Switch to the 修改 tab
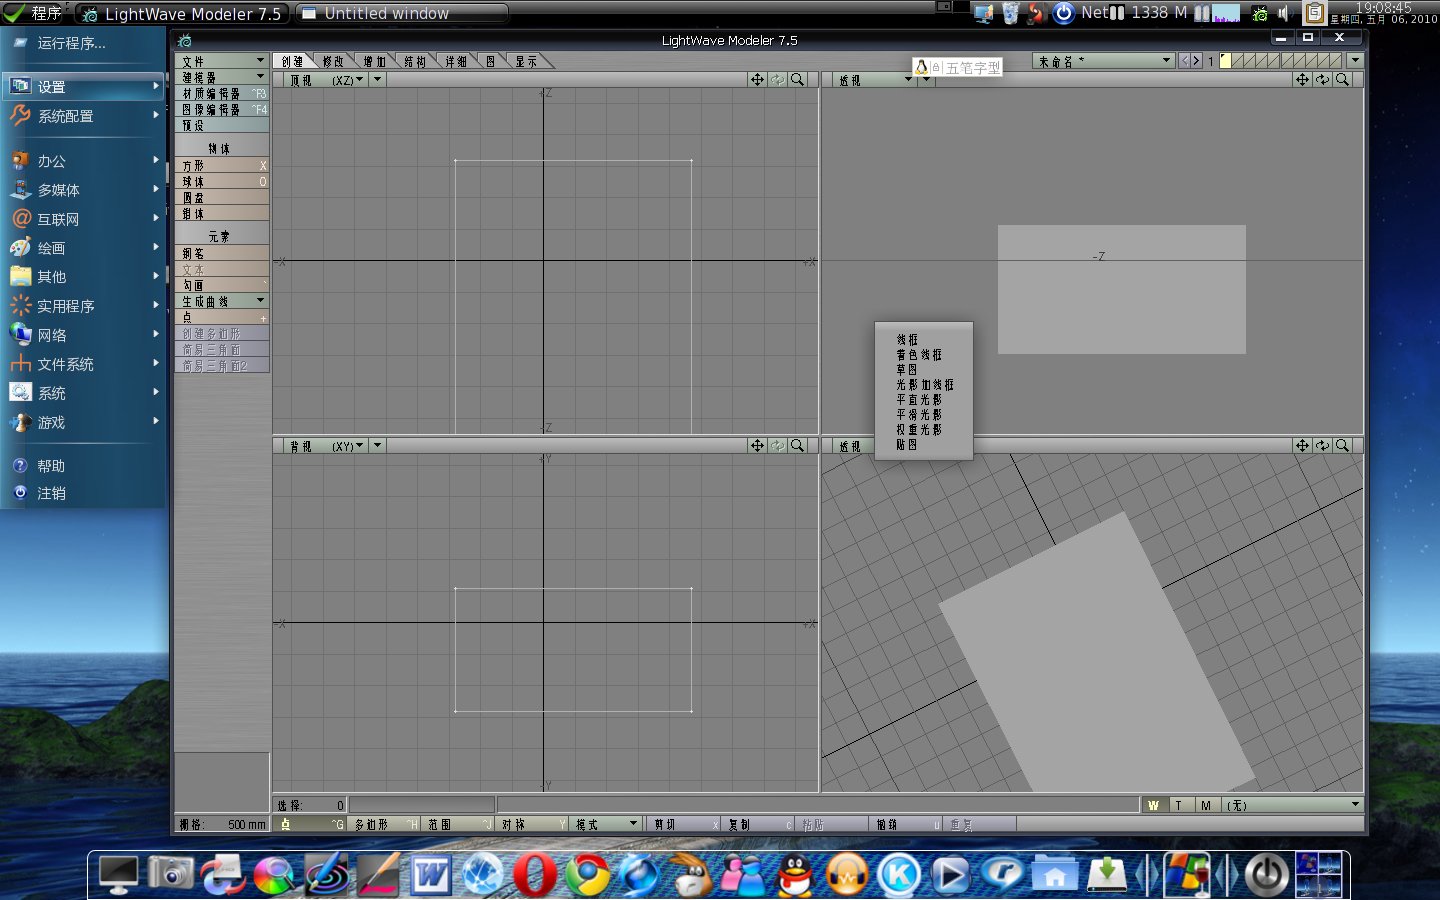This screenshot has height=900, width=1440. click(333, 61)
